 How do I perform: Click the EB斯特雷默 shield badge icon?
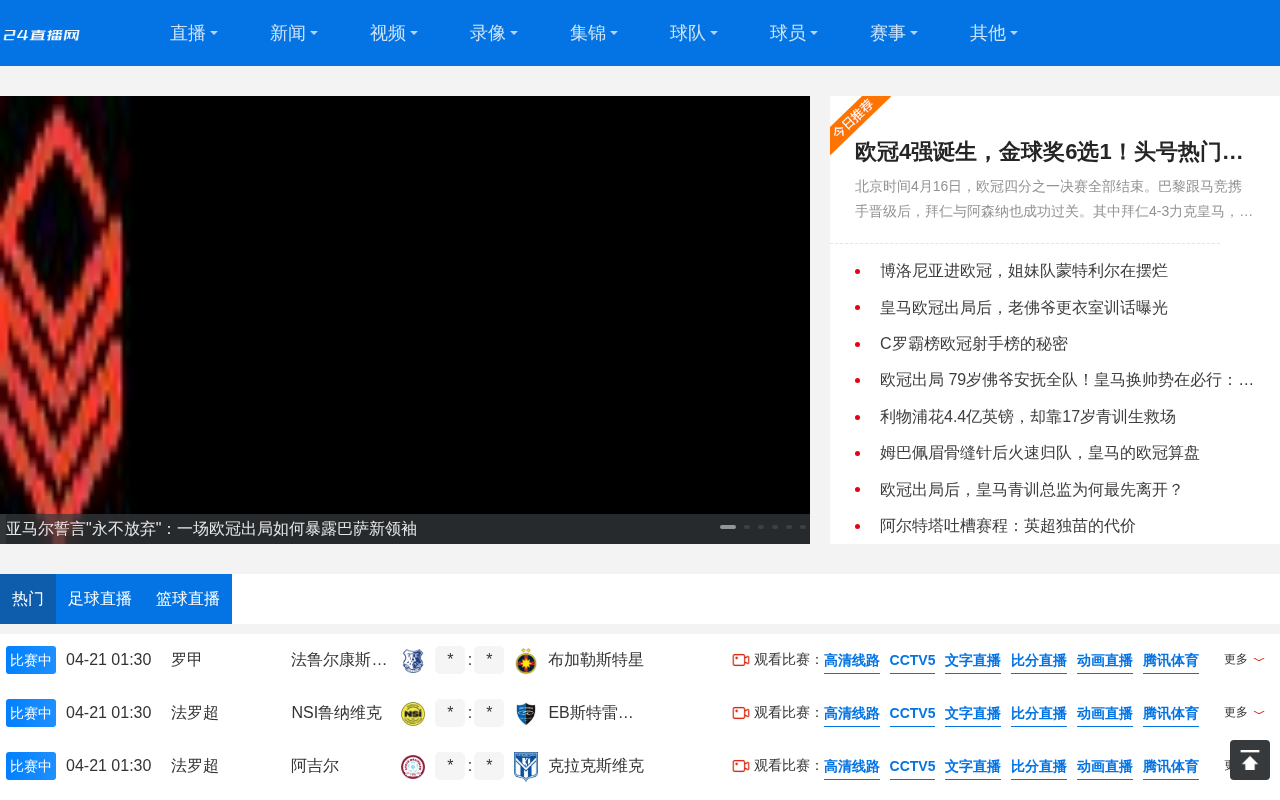tap(526, 714)
